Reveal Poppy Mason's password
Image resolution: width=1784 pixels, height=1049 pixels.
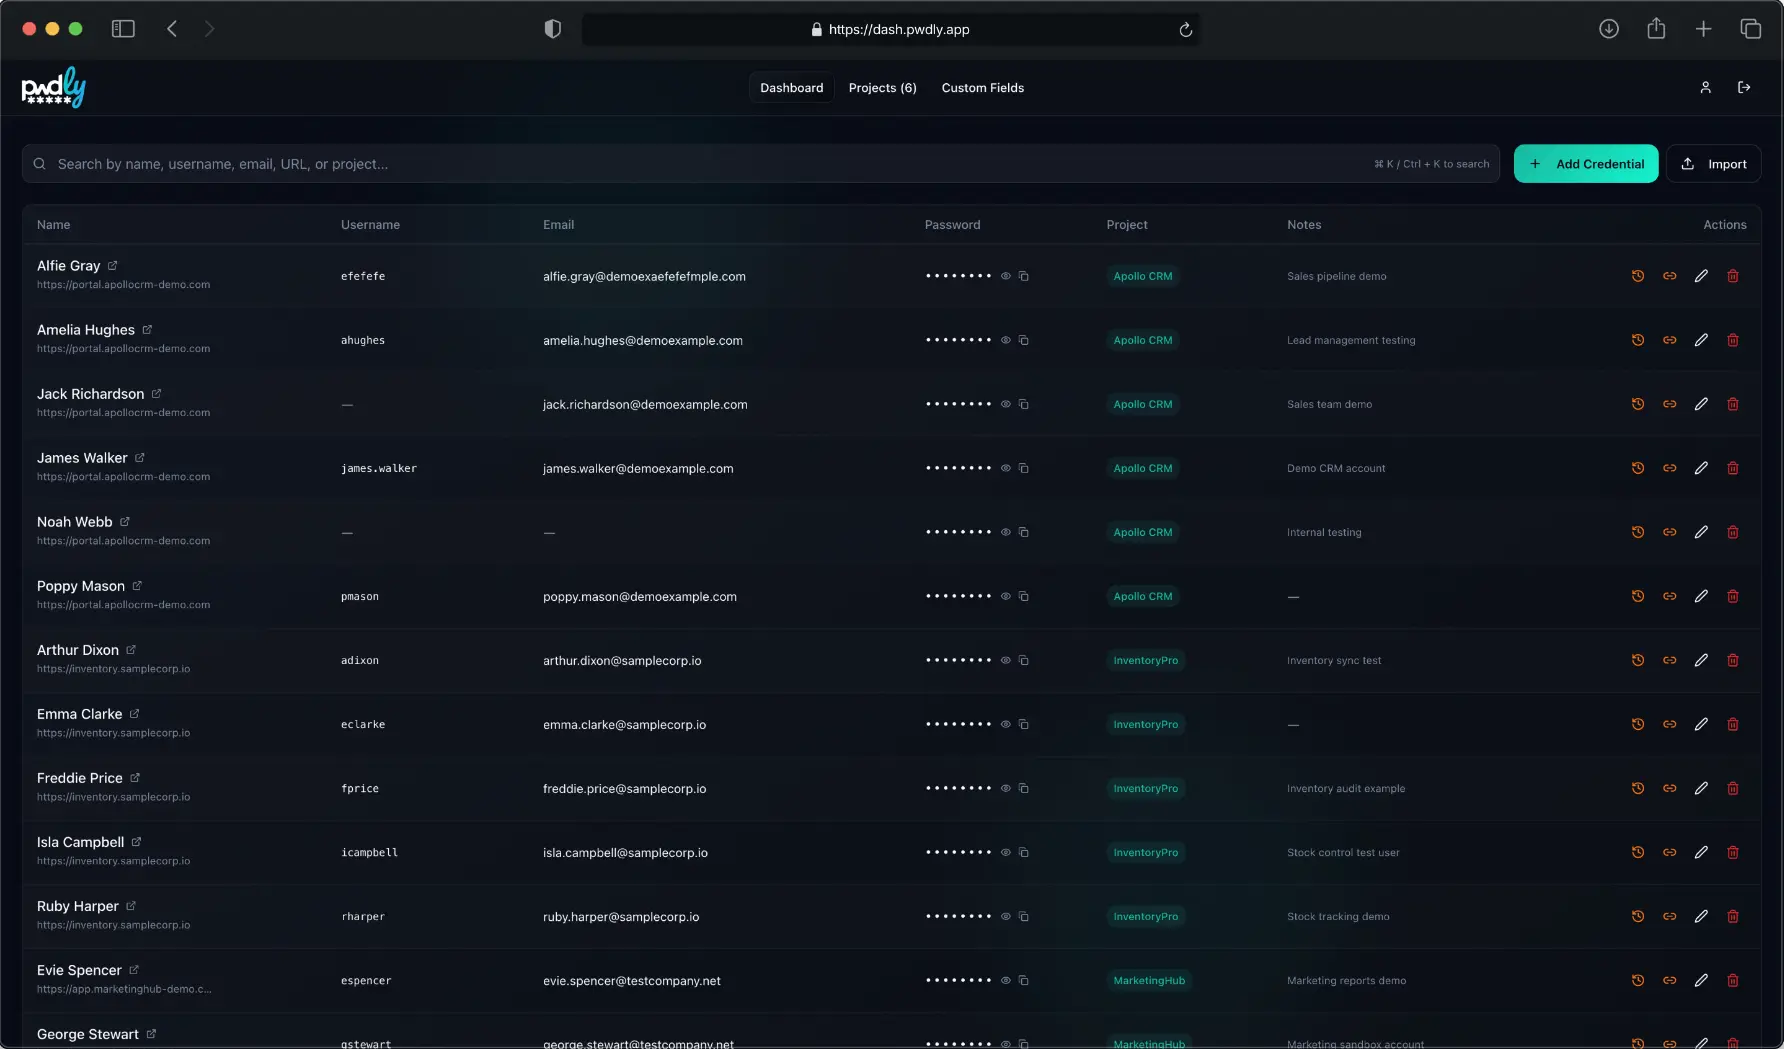1006,596
